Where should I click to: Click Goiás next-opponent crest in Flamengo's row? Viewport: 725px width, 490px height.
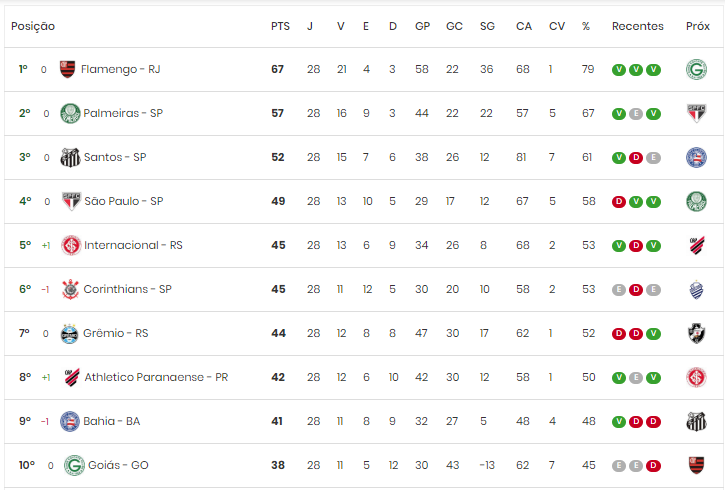[x=696, y=69]
